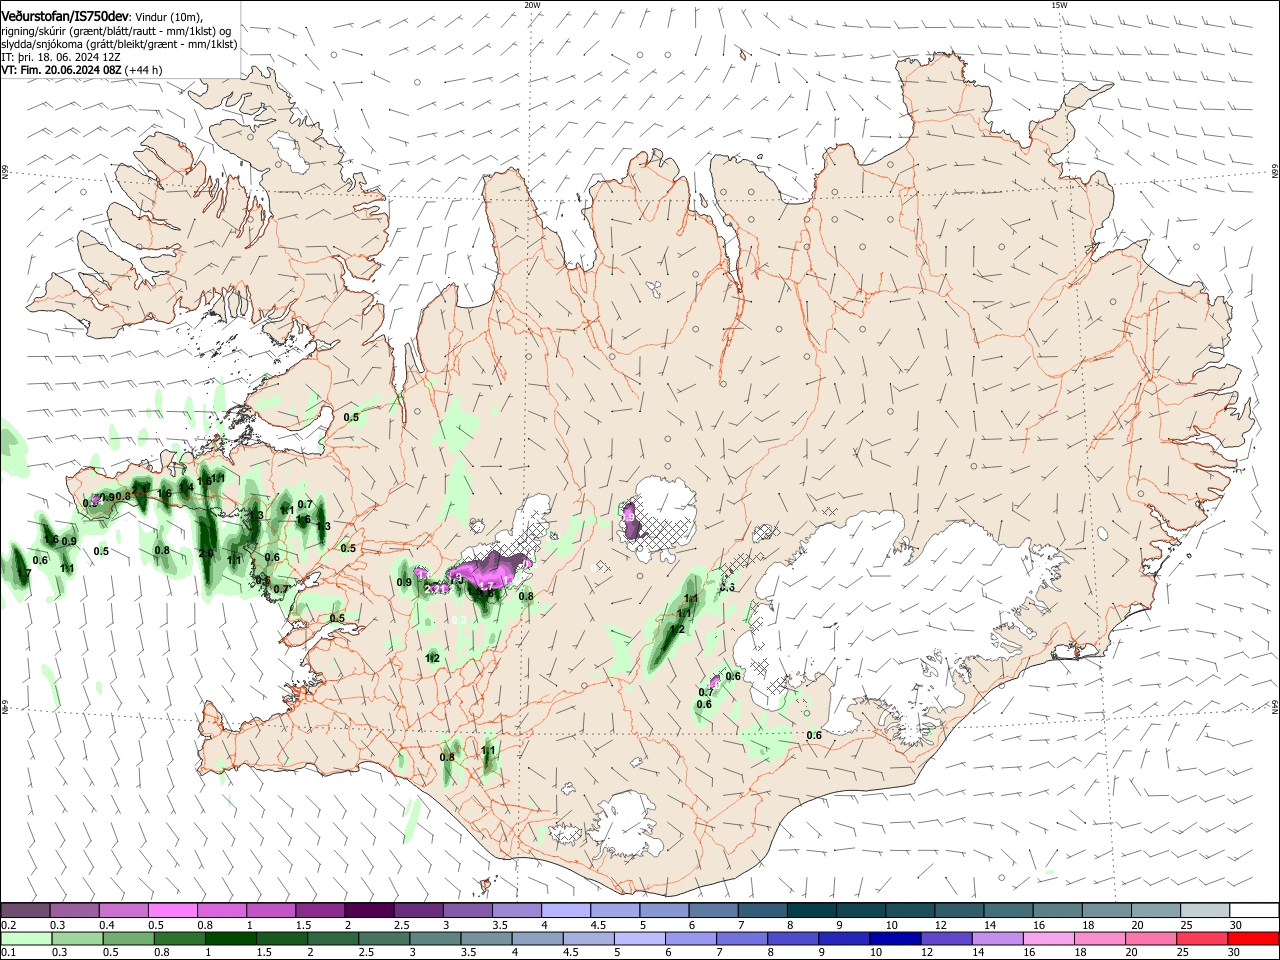Click the VT: Fim. 20.06.2024 08Z valid-time text
The image size is (1280, 960).
pyautogui.click(x=63, y=70)
